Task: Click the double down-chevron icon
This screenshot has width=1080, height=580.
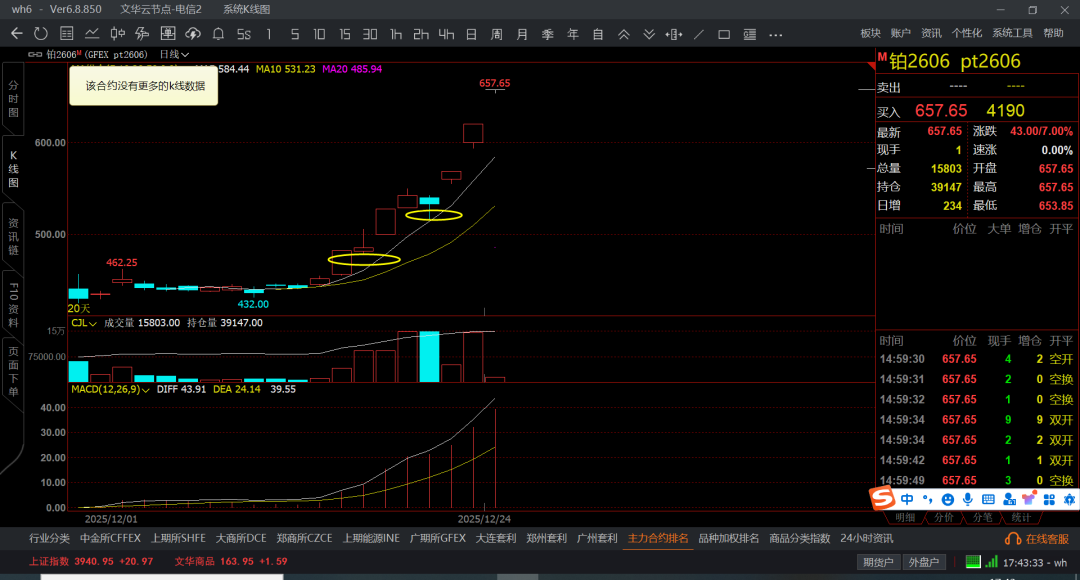Action: click(649, 34)
